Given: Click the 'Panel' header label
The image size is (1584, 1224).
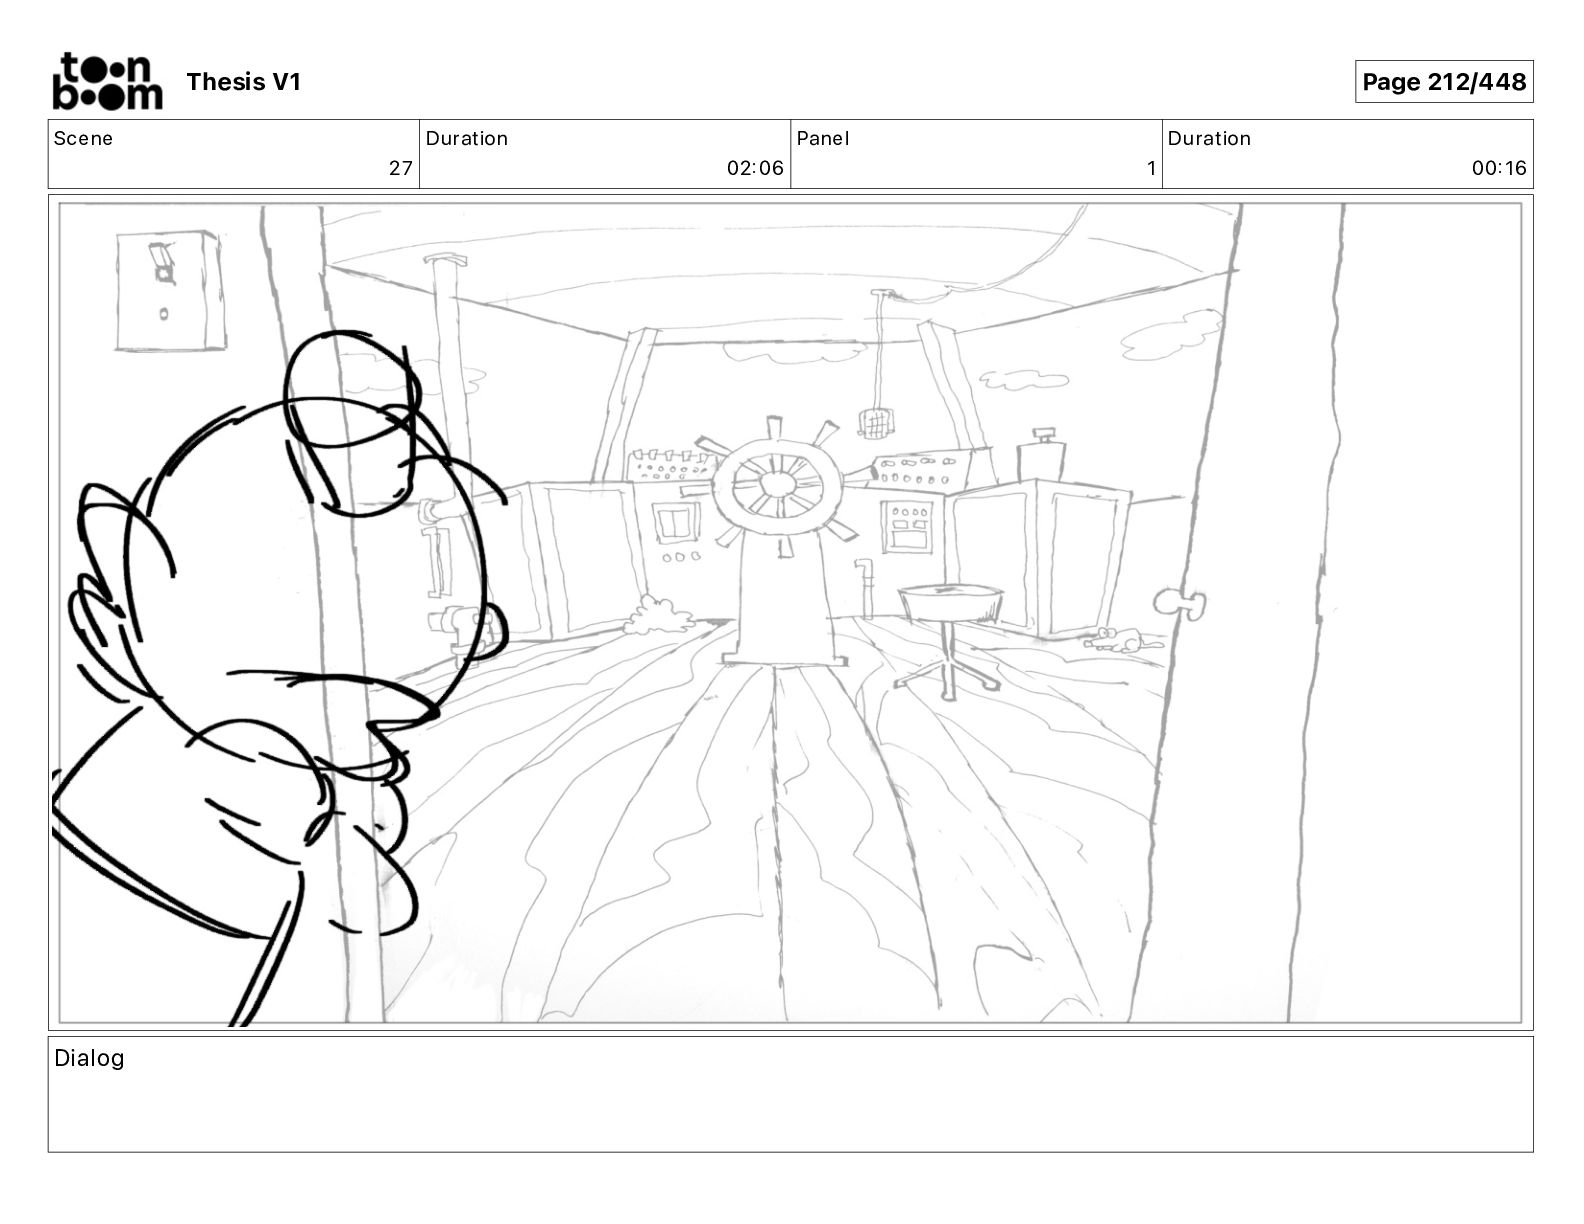Looking at the screenshot, I should 823,139.
